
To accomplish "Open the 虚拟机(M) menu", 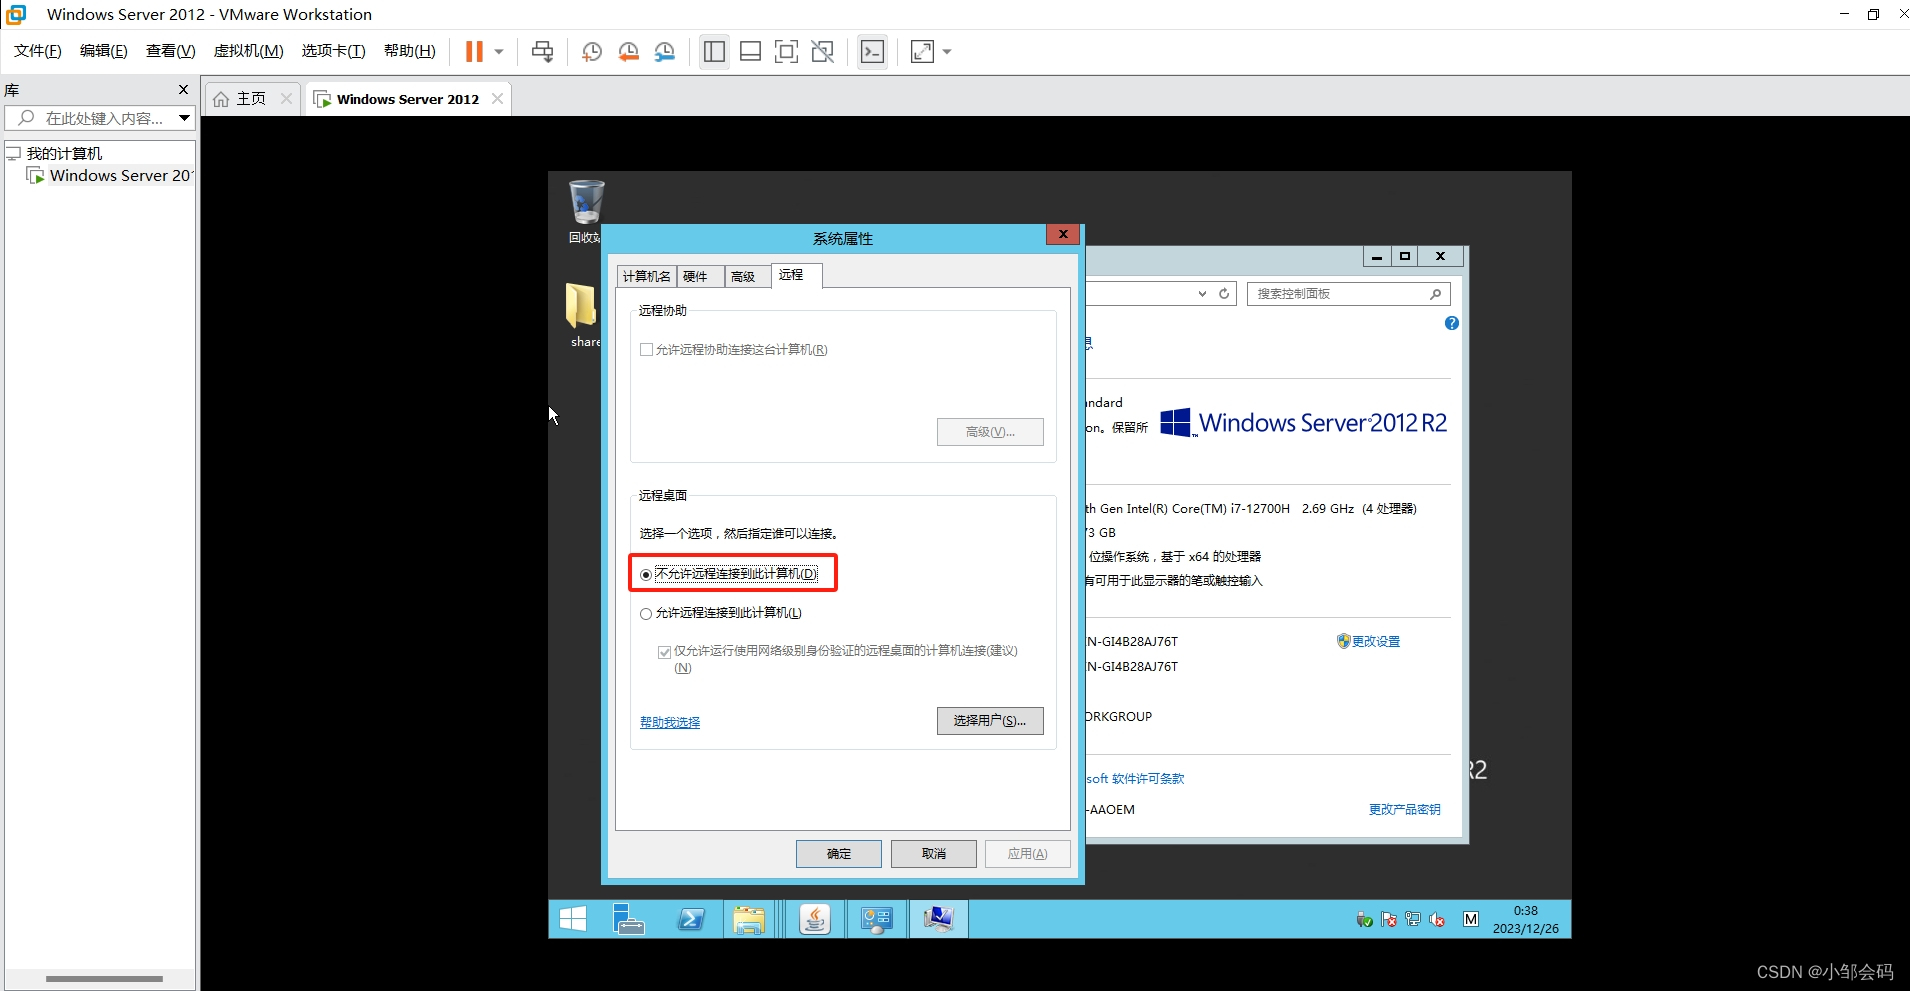I will point(248,51).
